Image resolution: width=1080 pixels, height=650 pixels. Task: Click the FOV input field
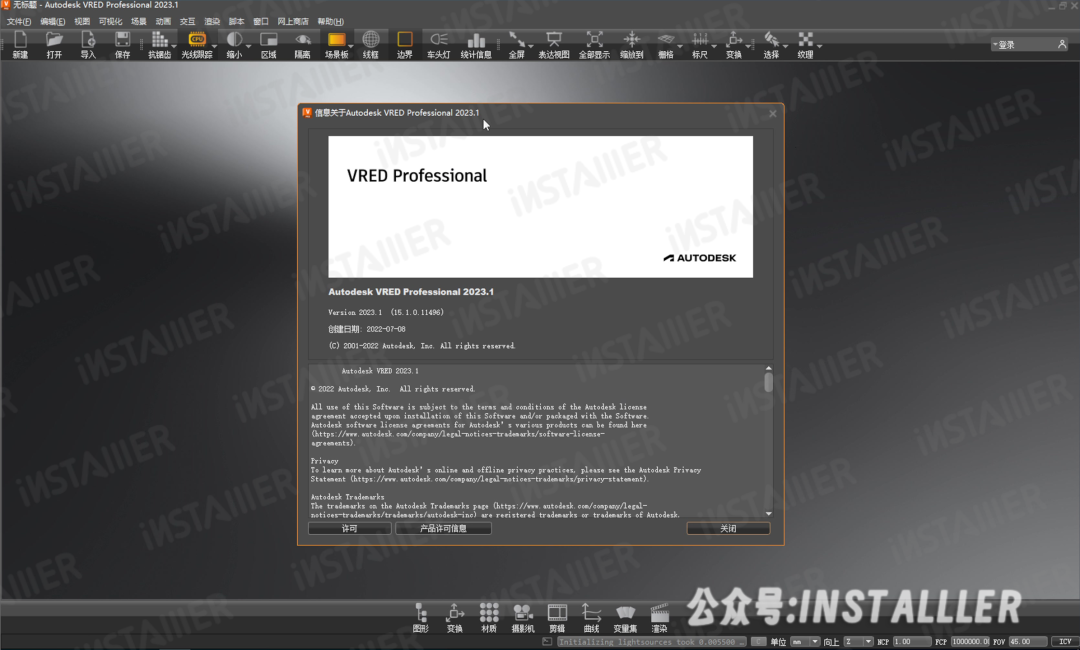click(x=1028, y=642)
